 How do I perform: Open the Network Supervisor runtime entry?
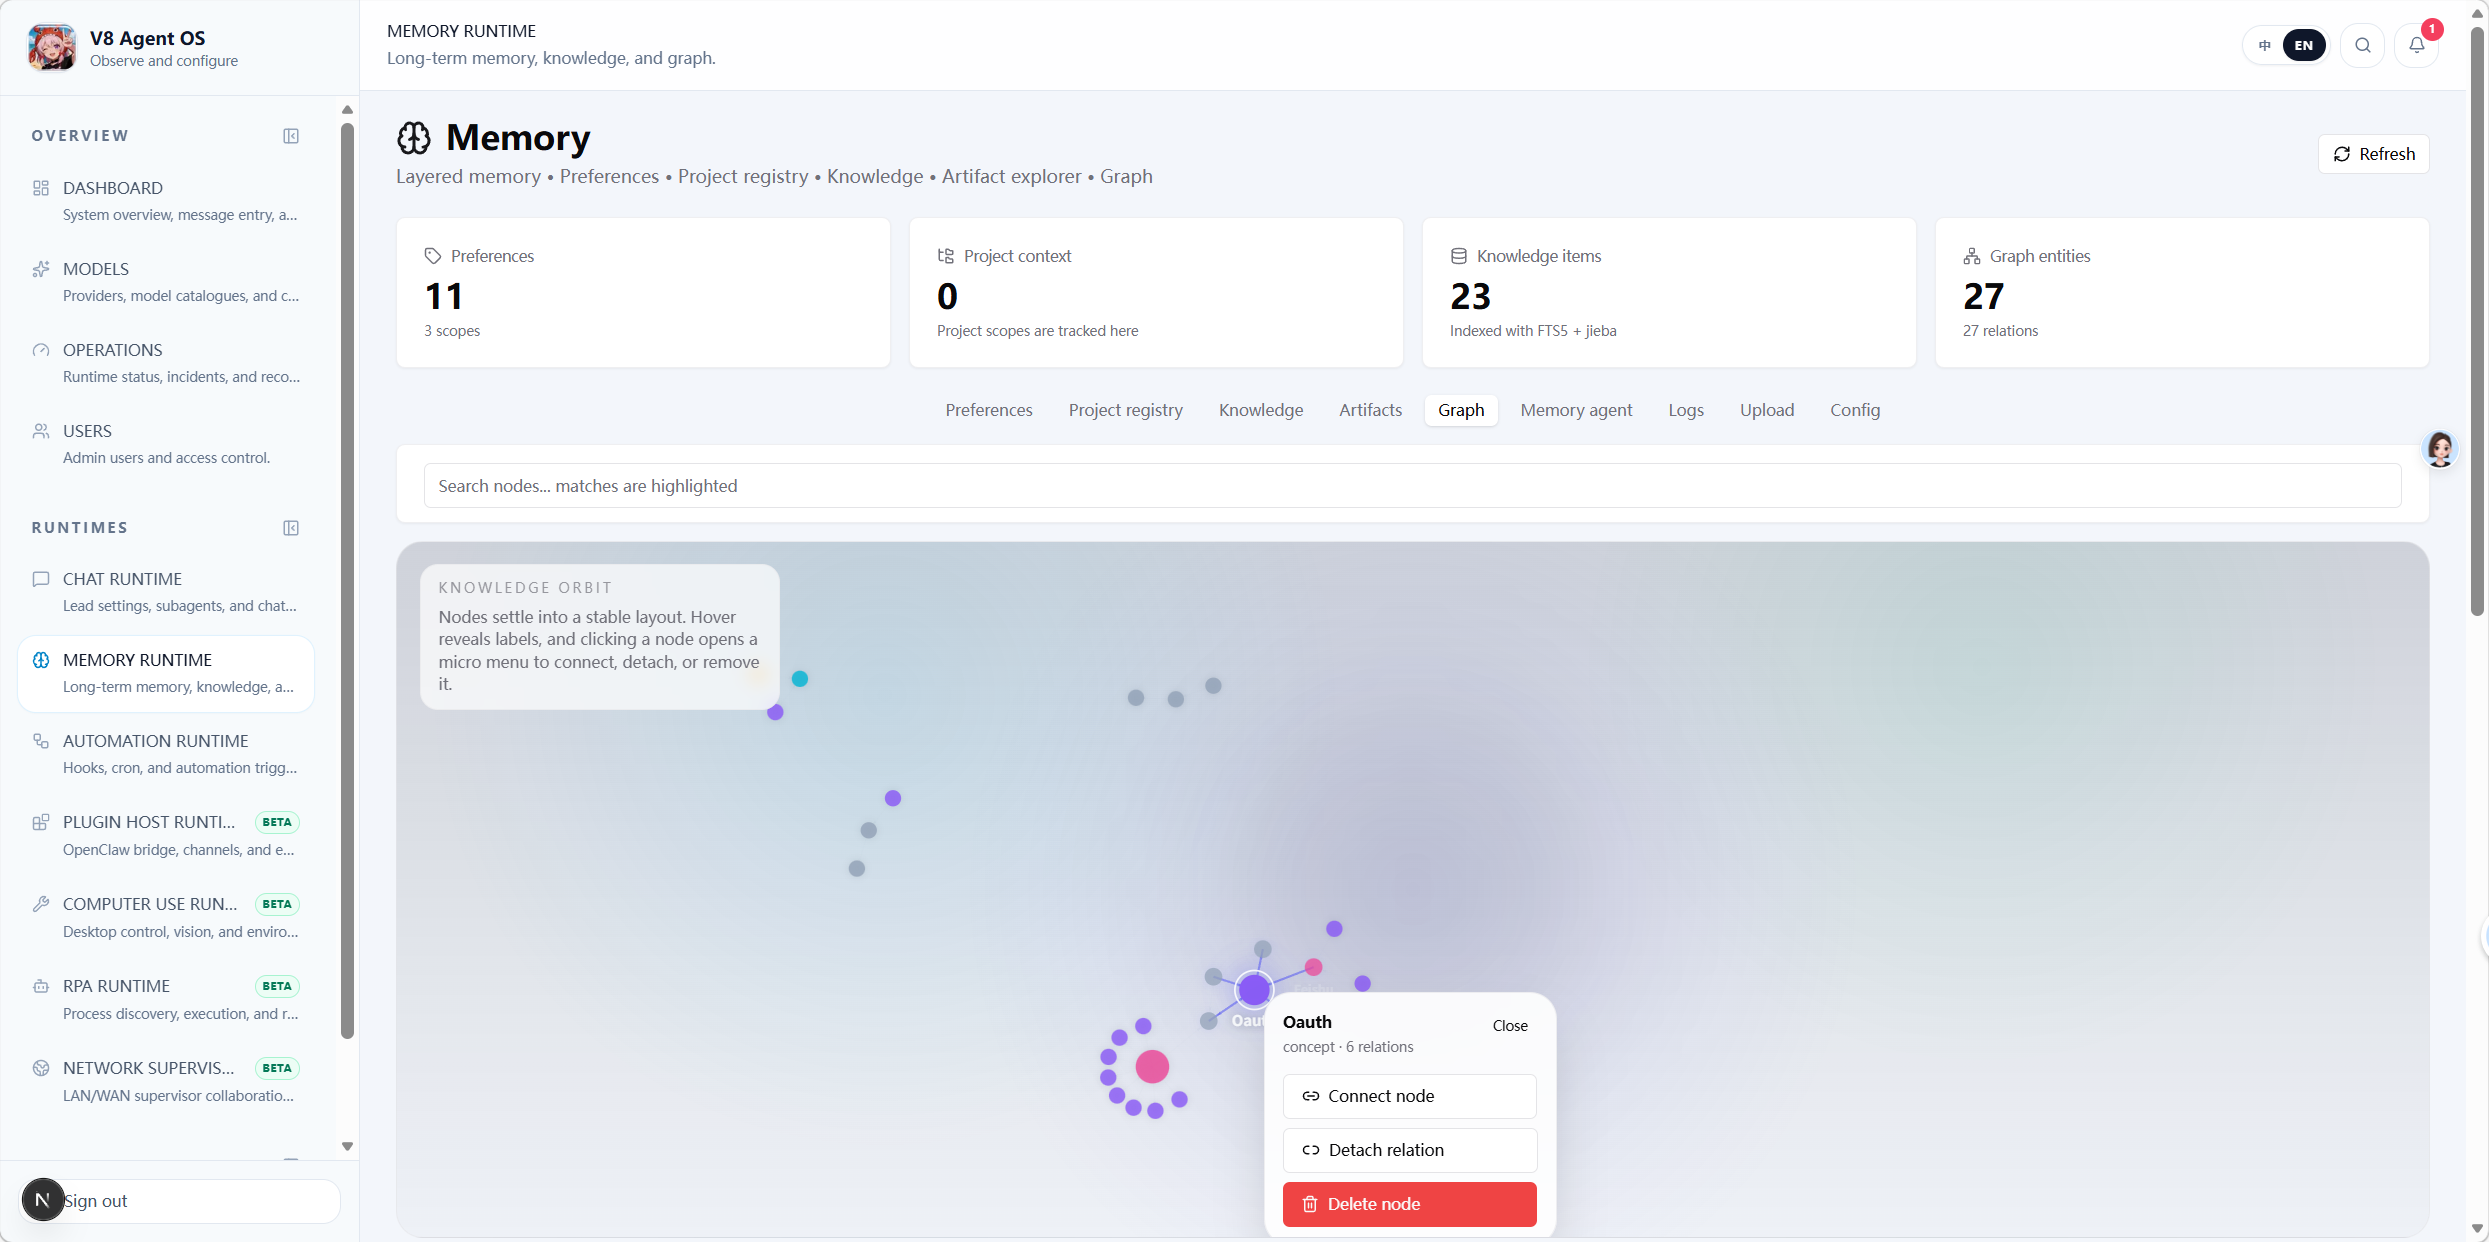(147, 1067)
